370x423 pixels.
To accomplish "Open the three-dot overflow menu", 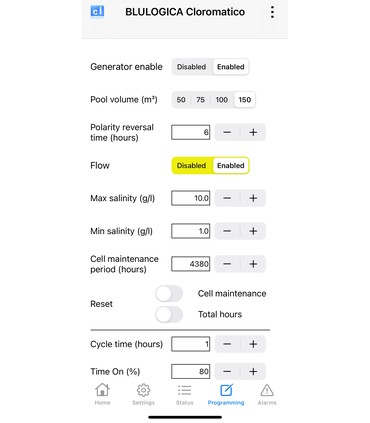I will [x=272, y=12].
